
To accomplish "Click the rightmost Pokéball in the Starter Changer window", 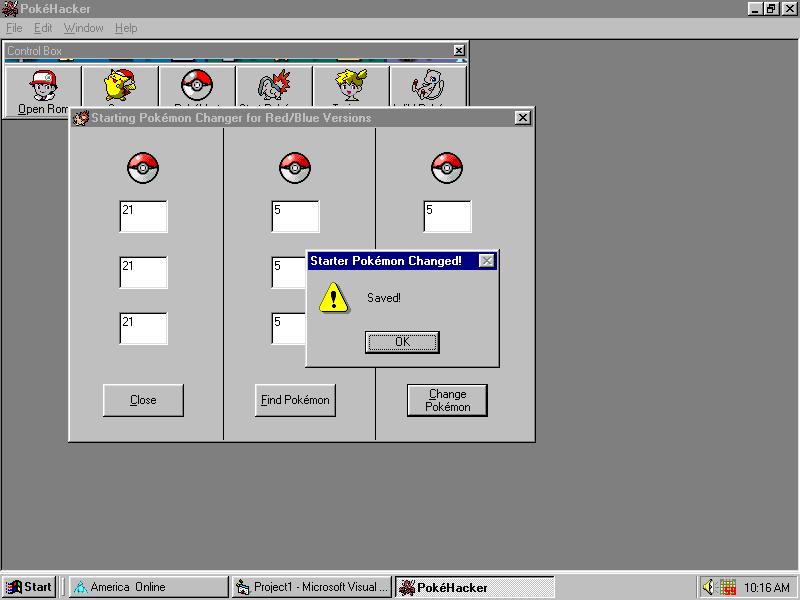I will point(447,167).
